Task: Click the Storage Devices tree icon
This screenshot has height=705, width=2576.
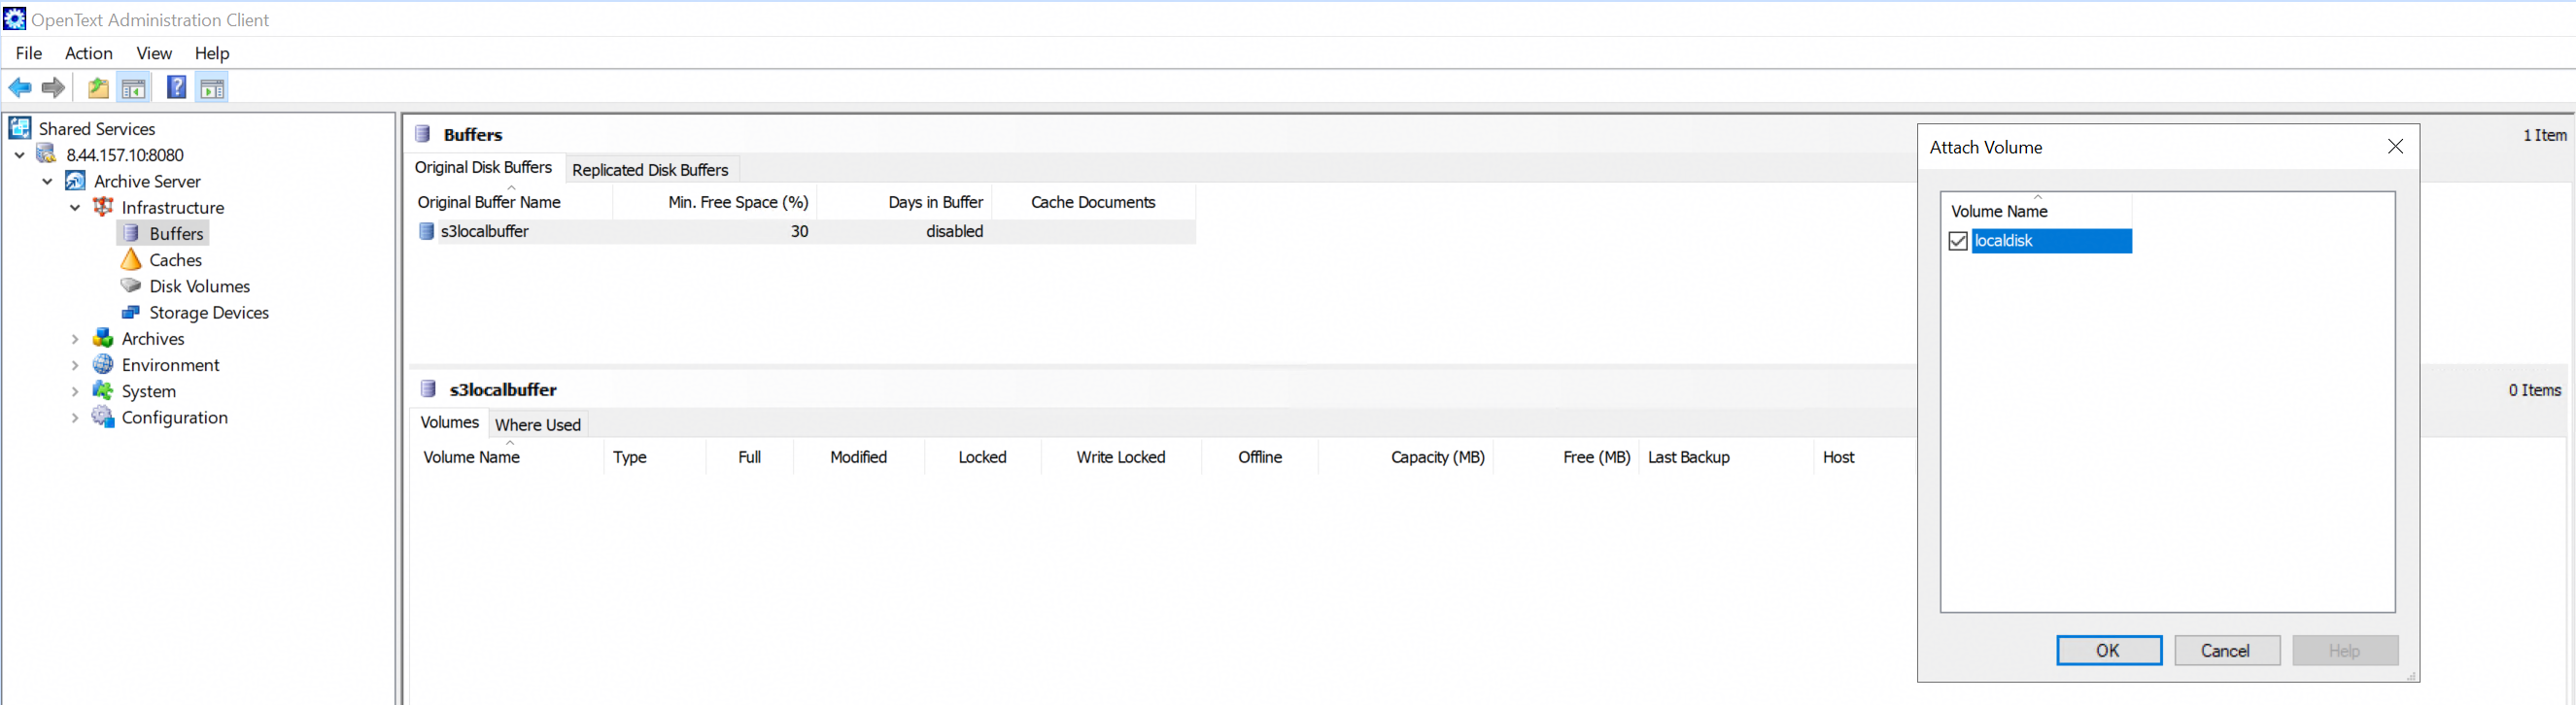Action: [131, 312]
